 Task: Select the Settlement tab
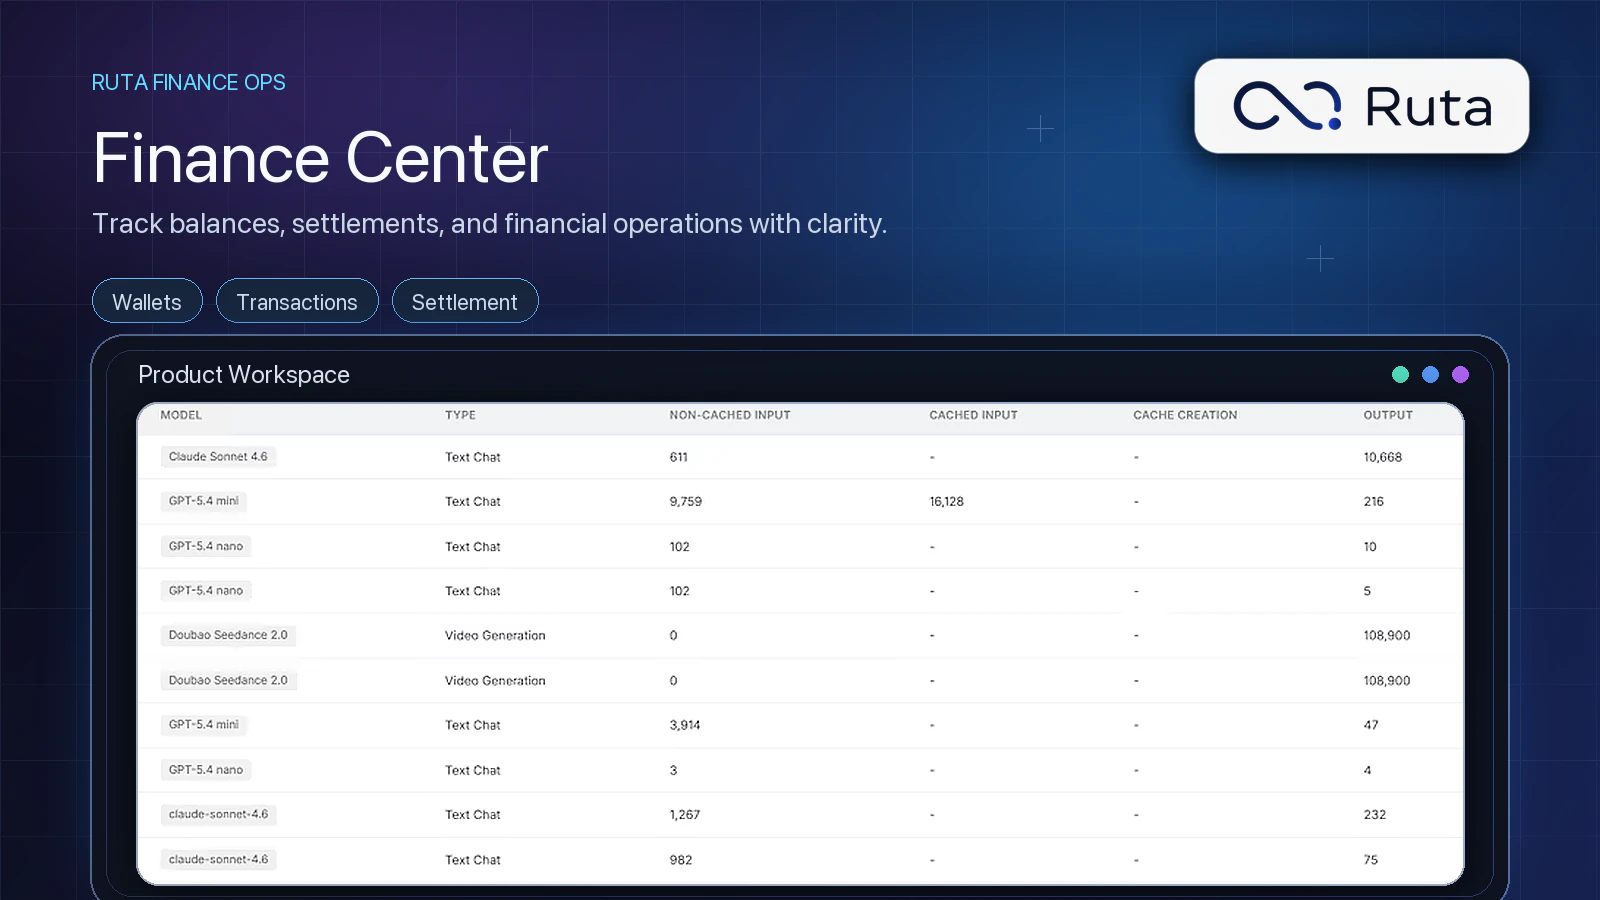(465, 301)
